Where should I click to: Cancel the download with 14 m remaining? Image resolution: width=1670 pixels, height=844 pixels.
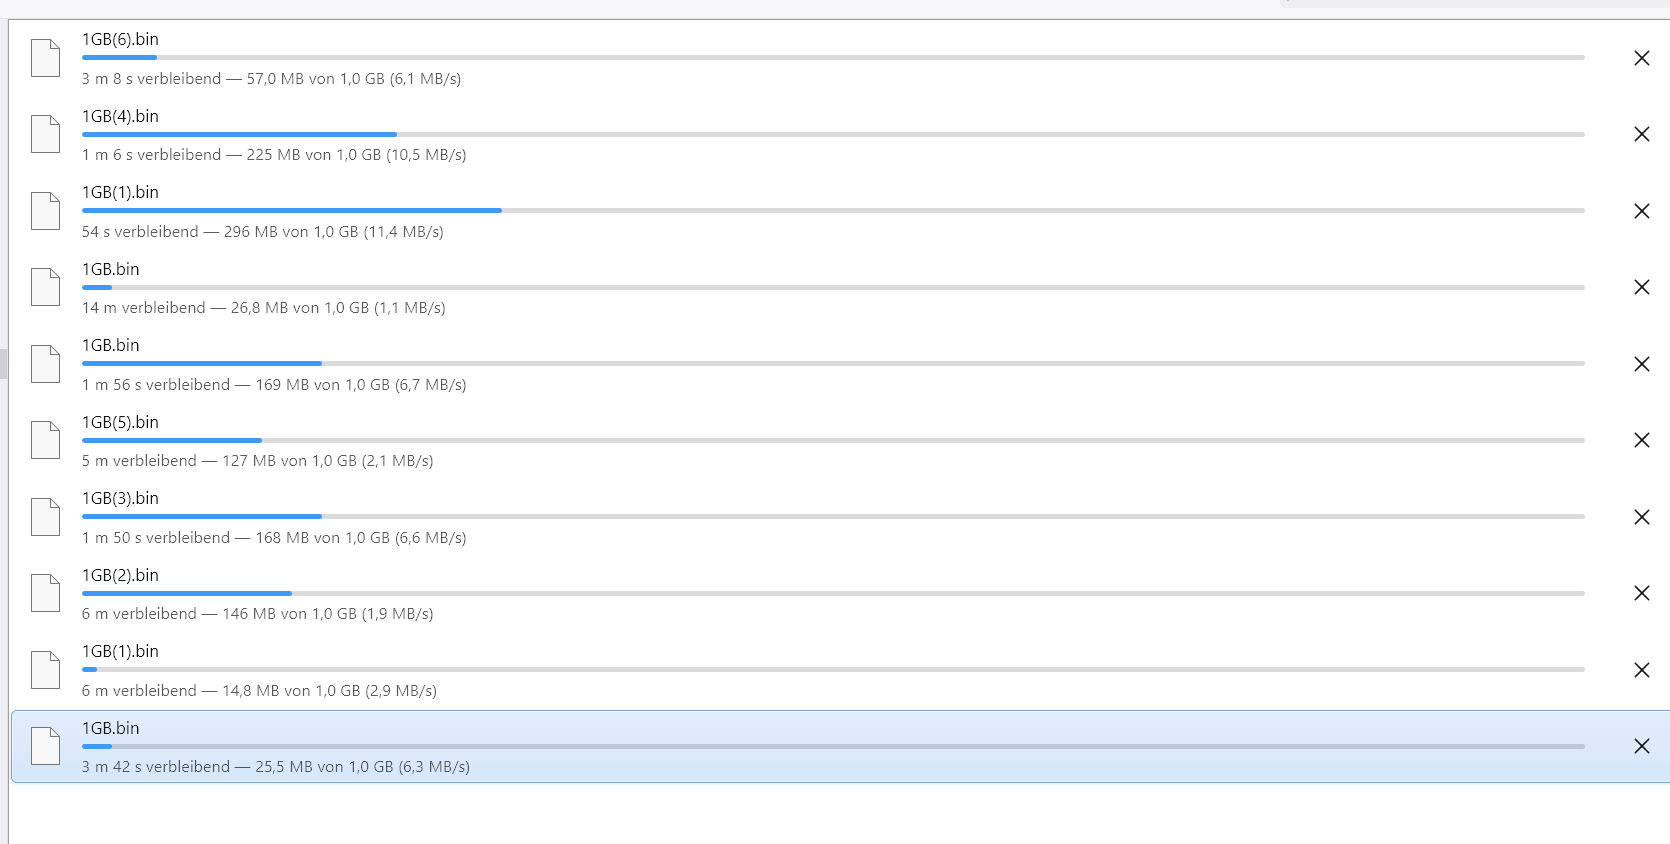[x=1641, y=287]
